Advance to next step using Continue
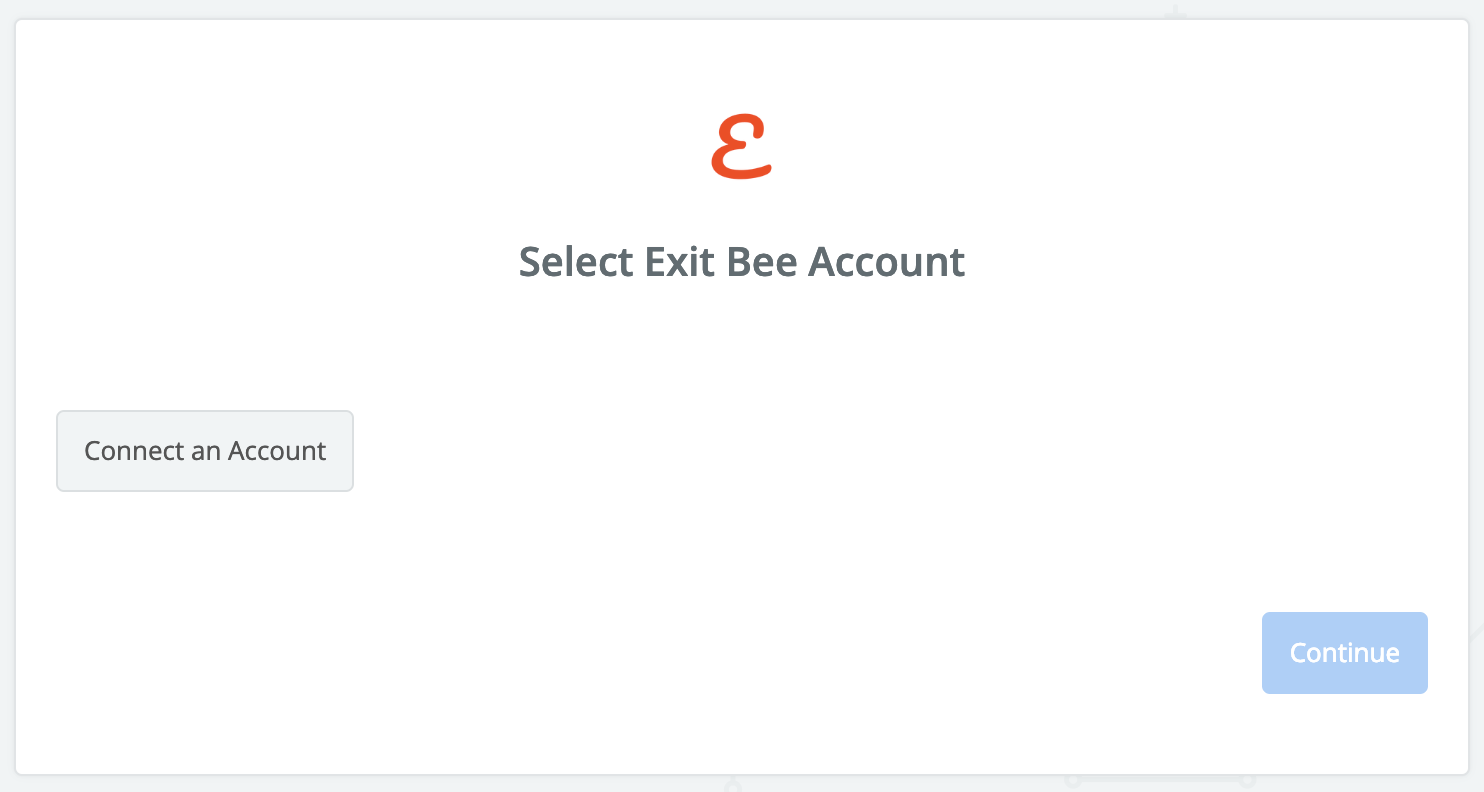This screenshot has width=1484, height=792. click(x=1345, y=653)
